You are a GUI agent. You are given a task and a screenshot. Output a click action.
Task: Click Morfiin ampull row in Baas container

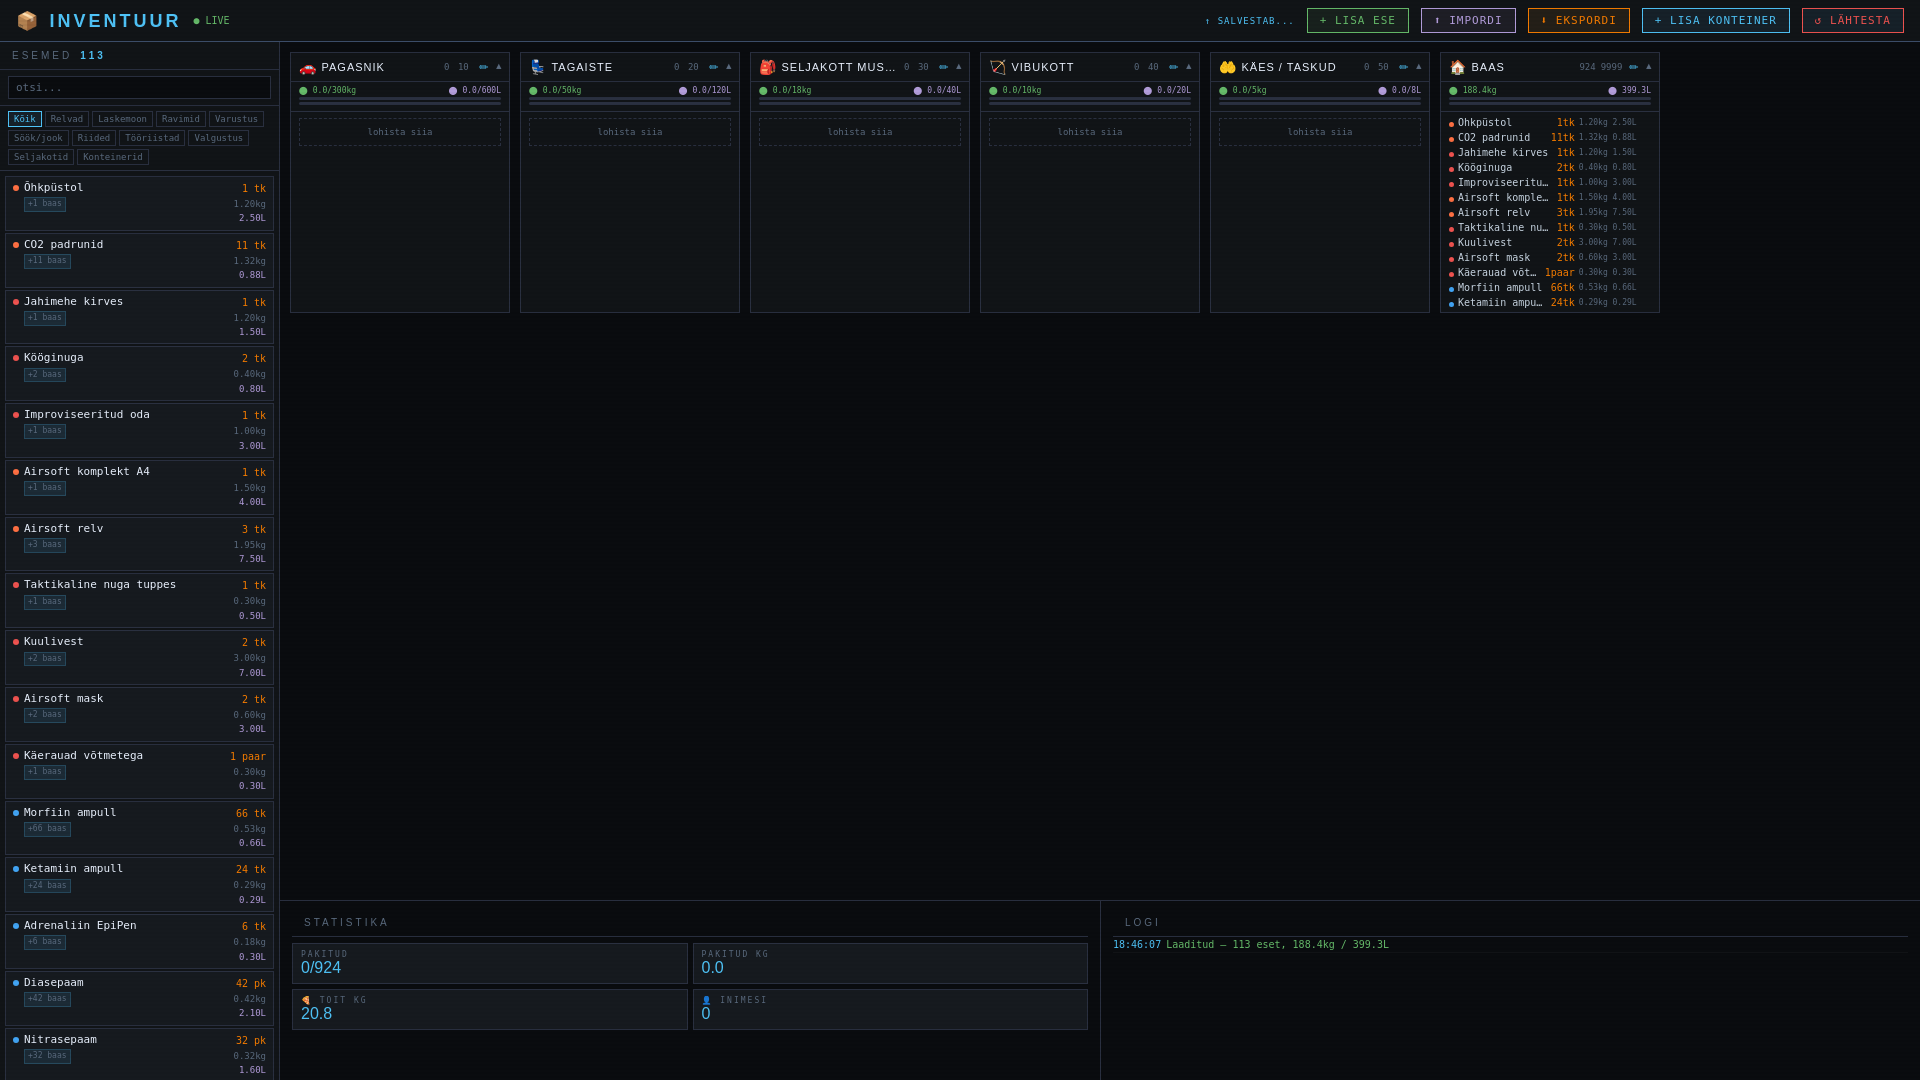1549,288
